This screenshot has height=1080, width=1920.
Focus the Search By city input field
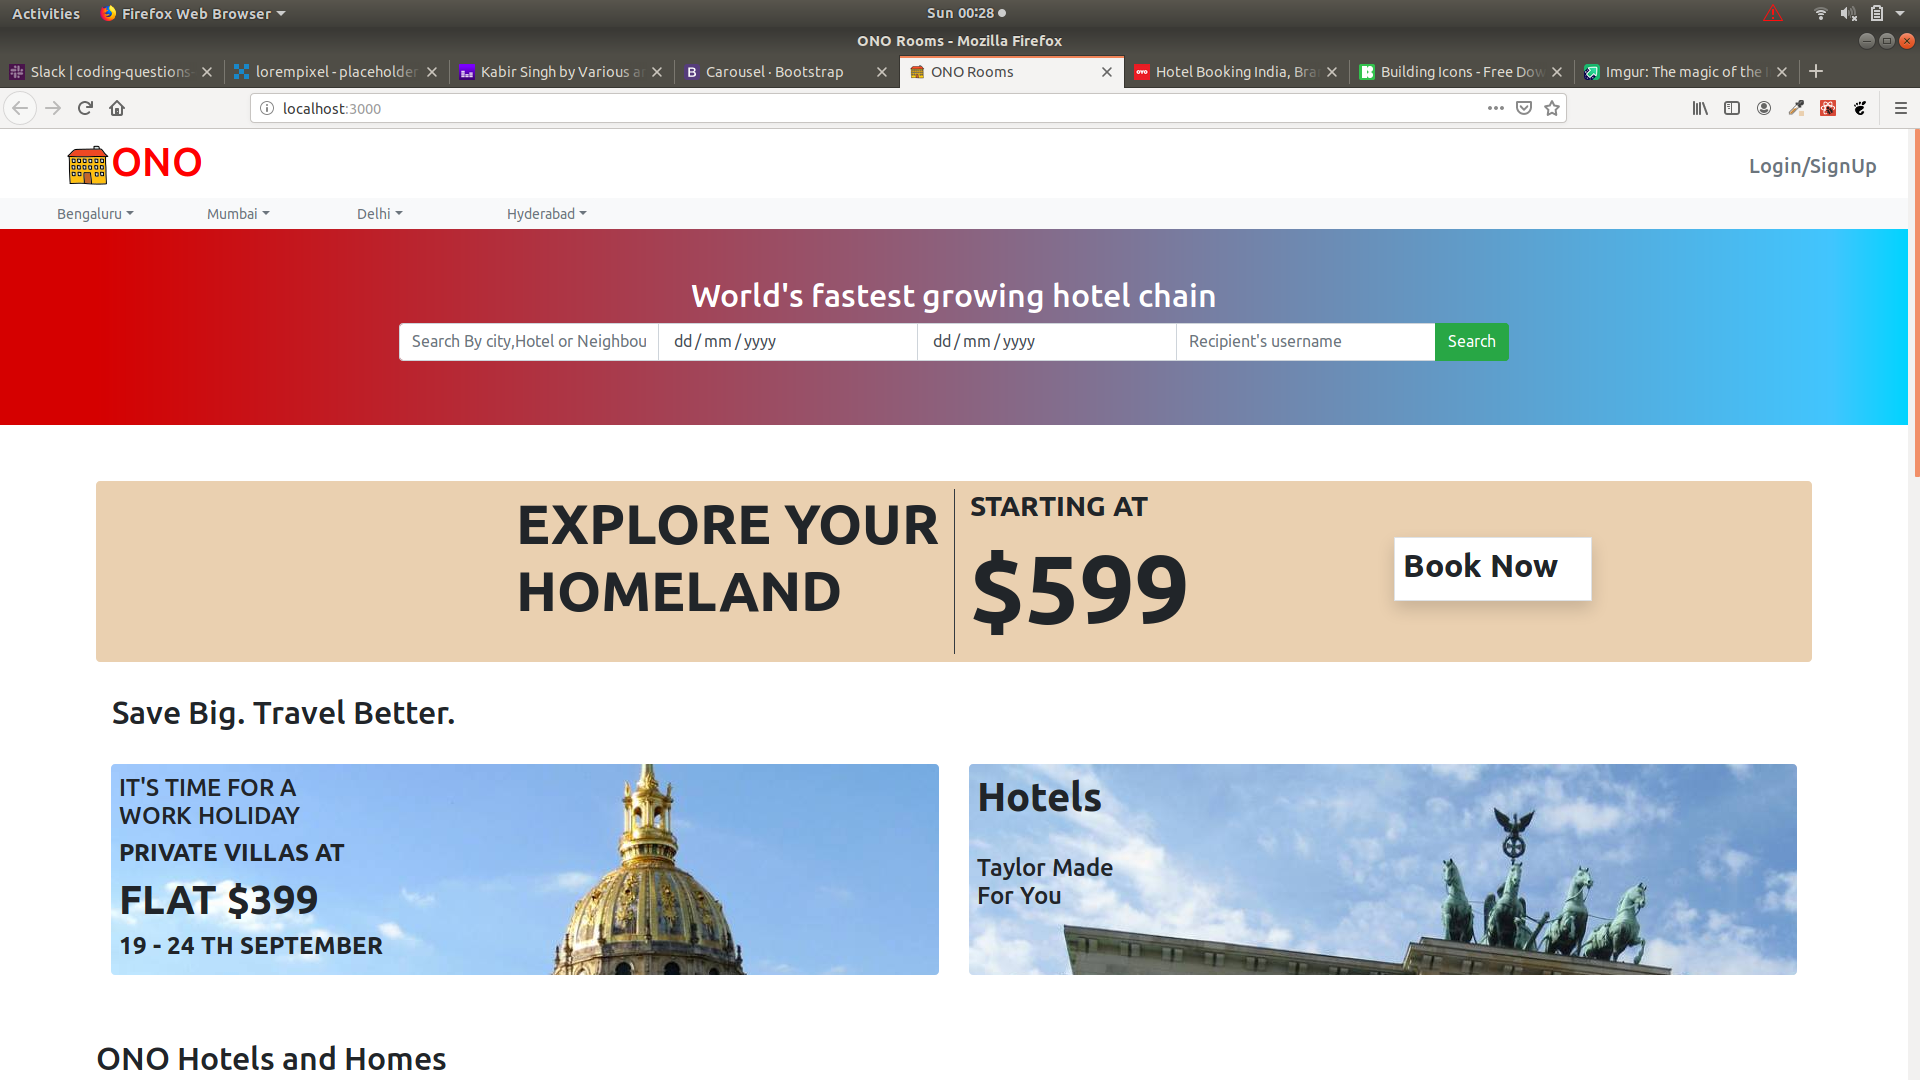pos(529,342)
